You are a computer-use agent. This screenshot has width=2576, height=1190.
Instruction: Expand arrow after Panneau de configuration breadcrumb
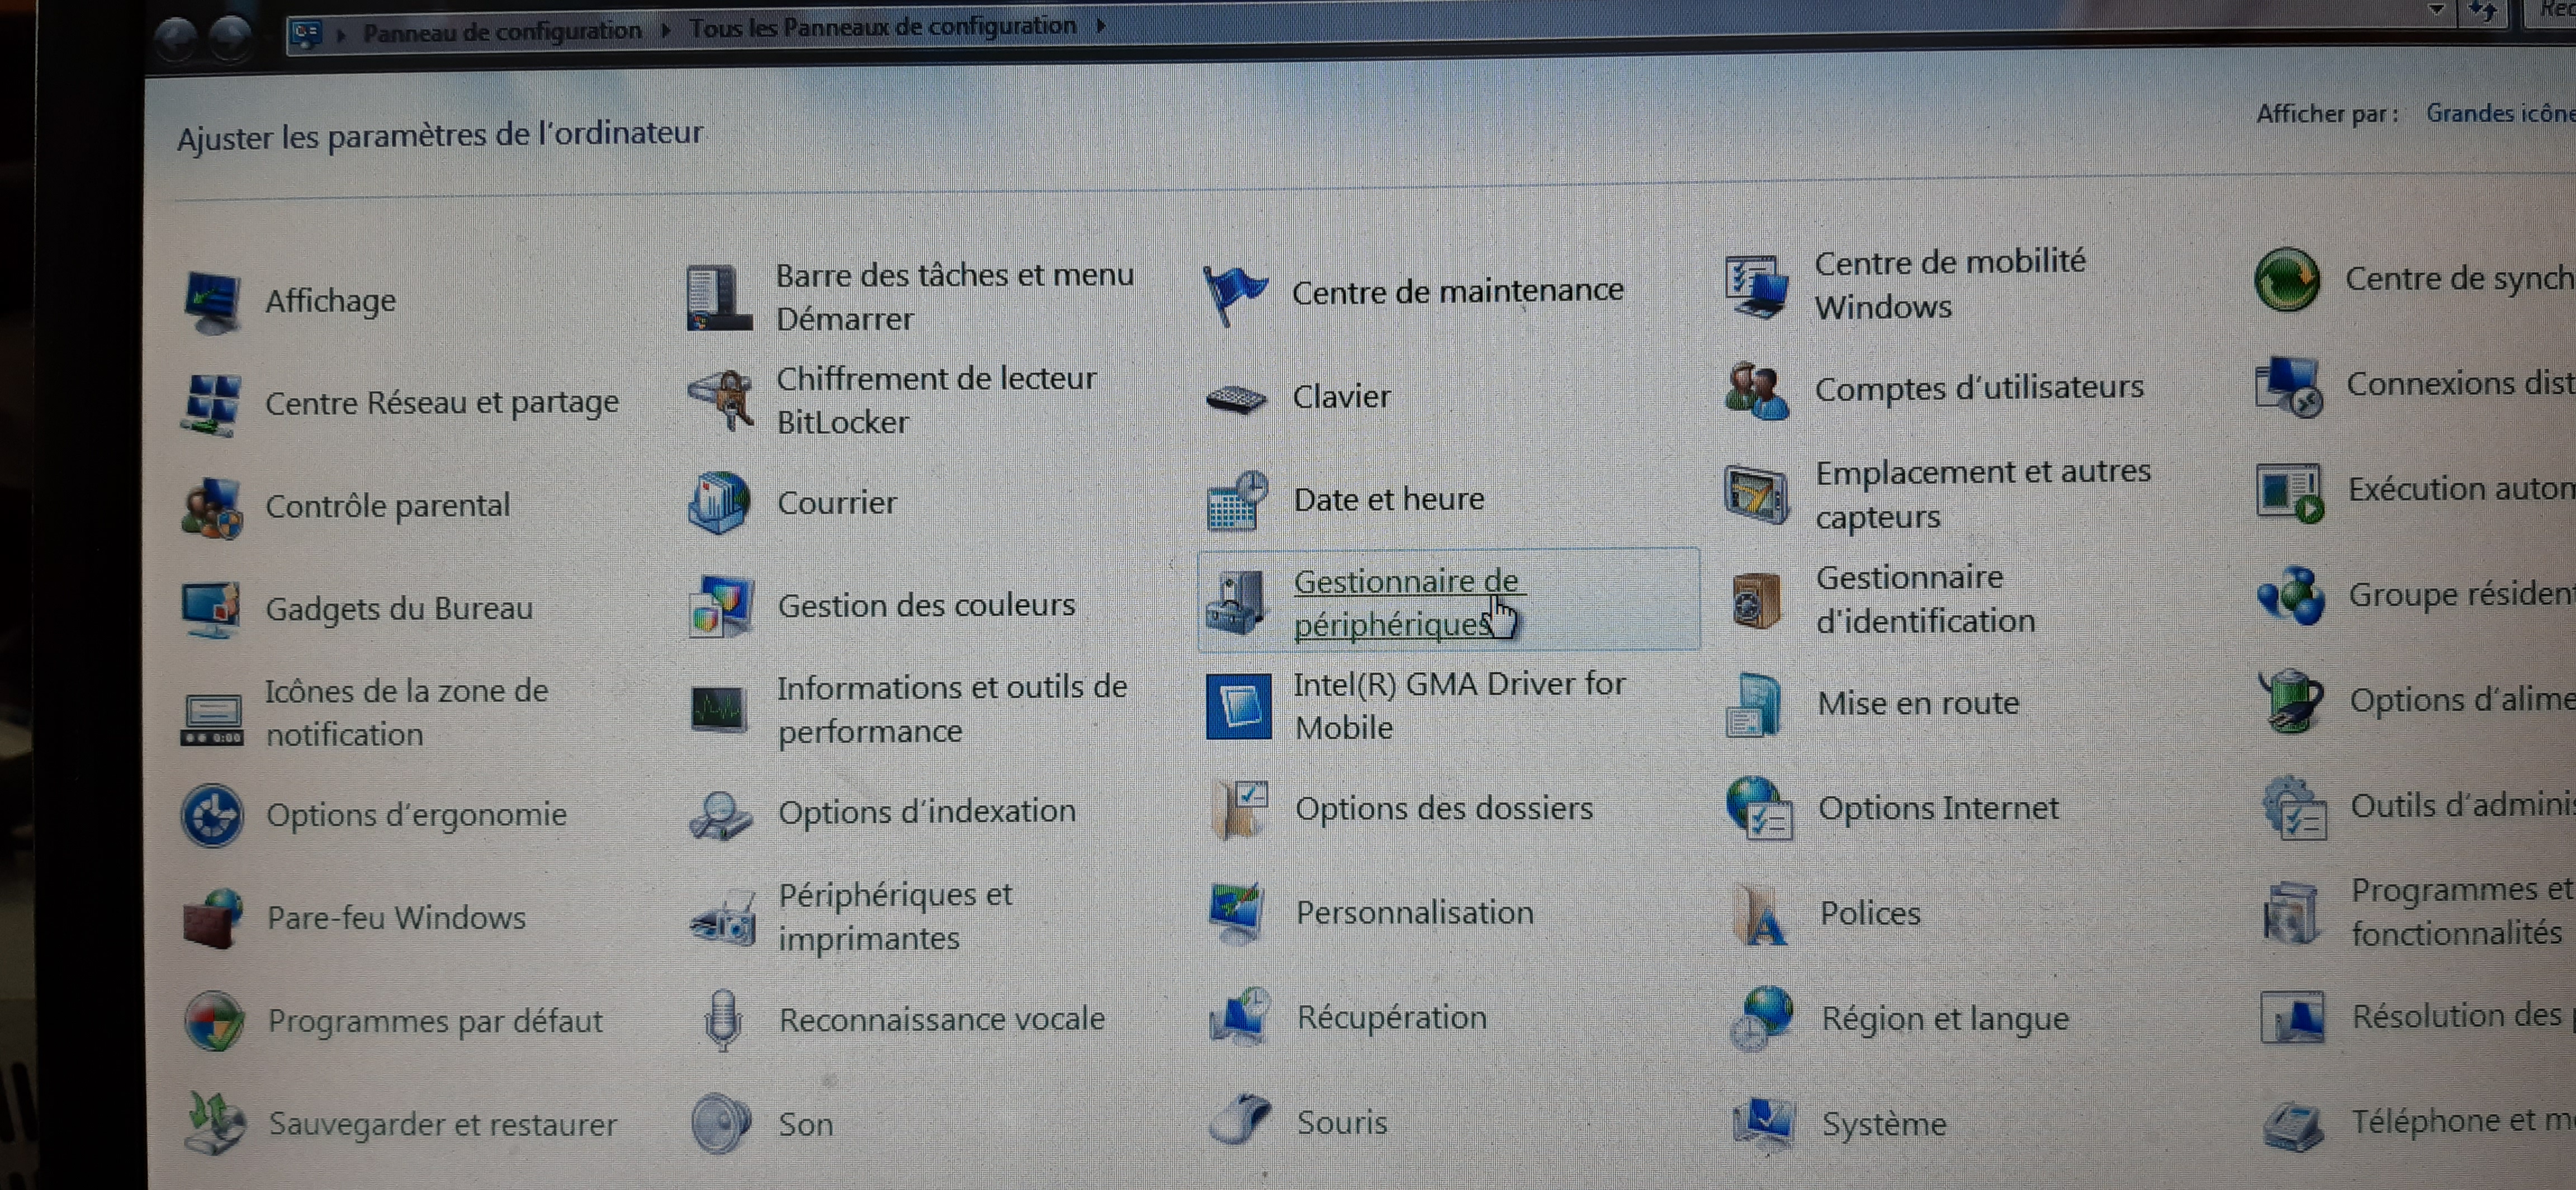tap(666, 30)
